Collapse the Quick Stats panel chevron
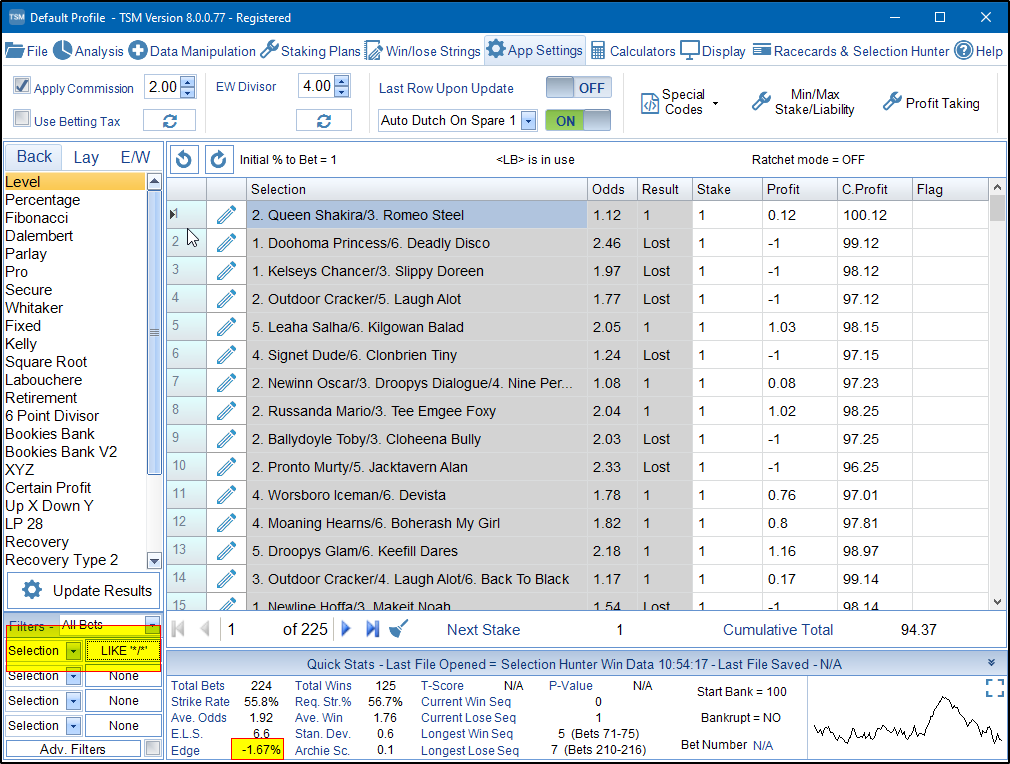 pos(991,663)
